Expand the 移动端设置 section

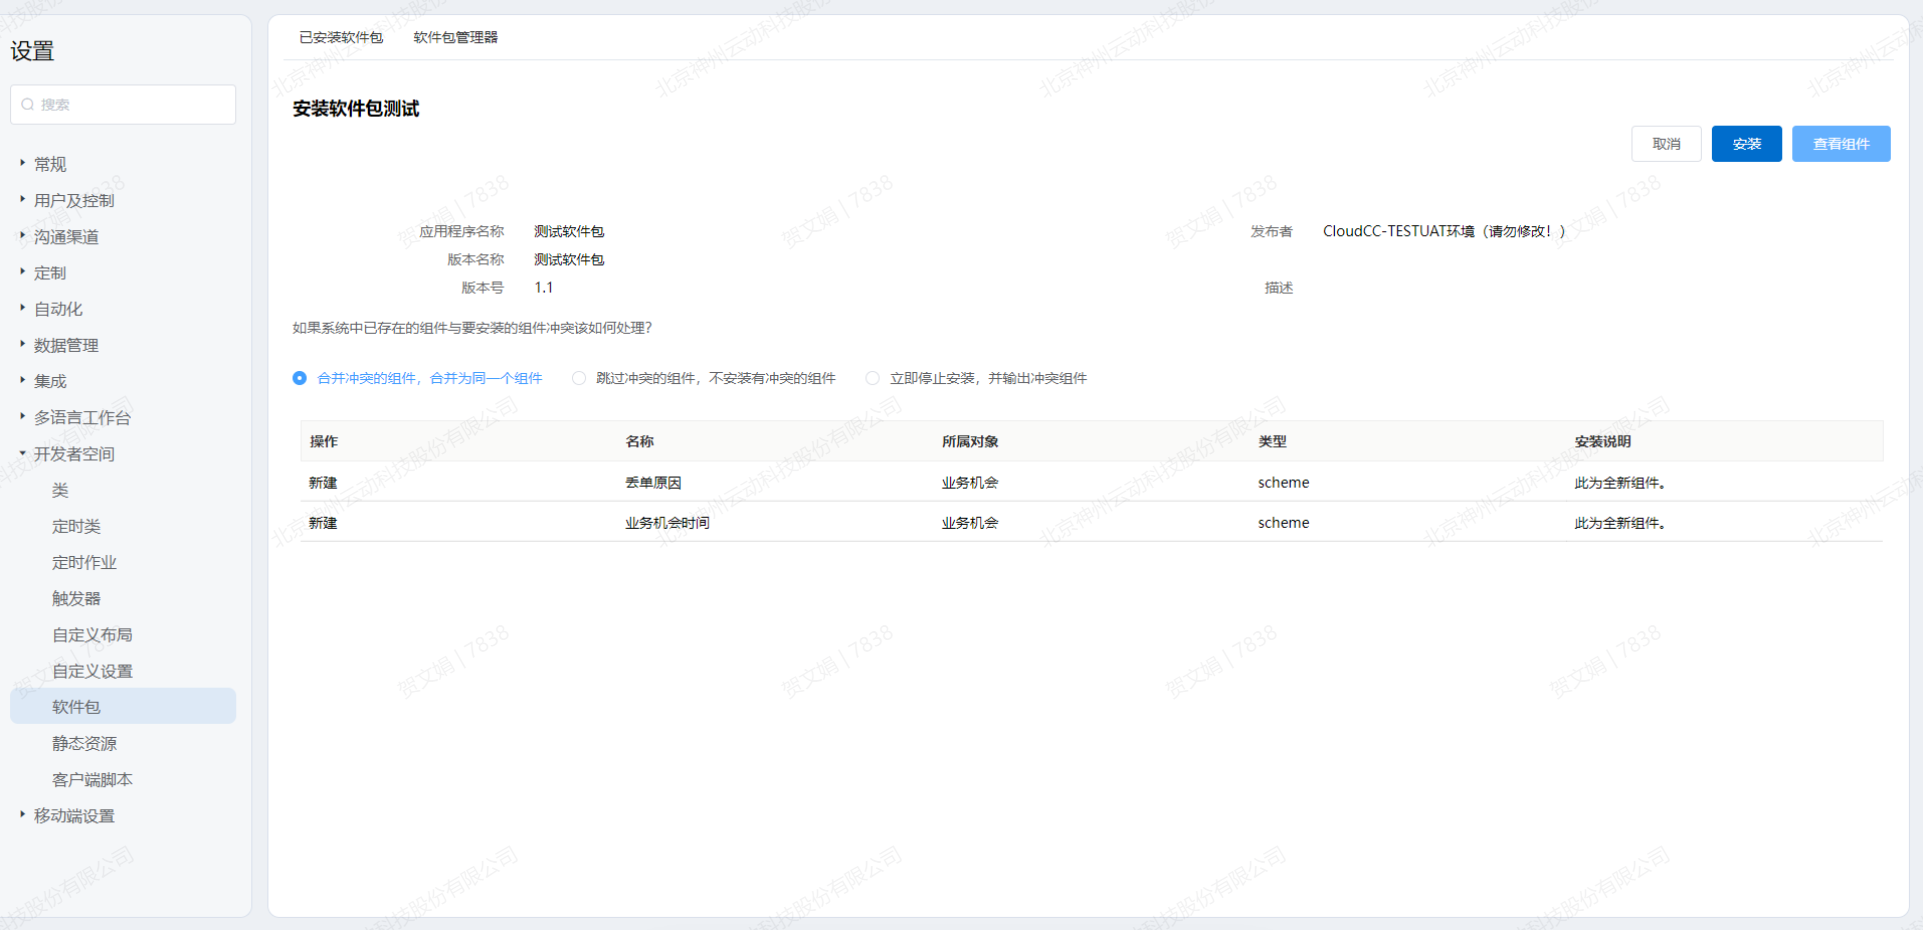(23, 815)
